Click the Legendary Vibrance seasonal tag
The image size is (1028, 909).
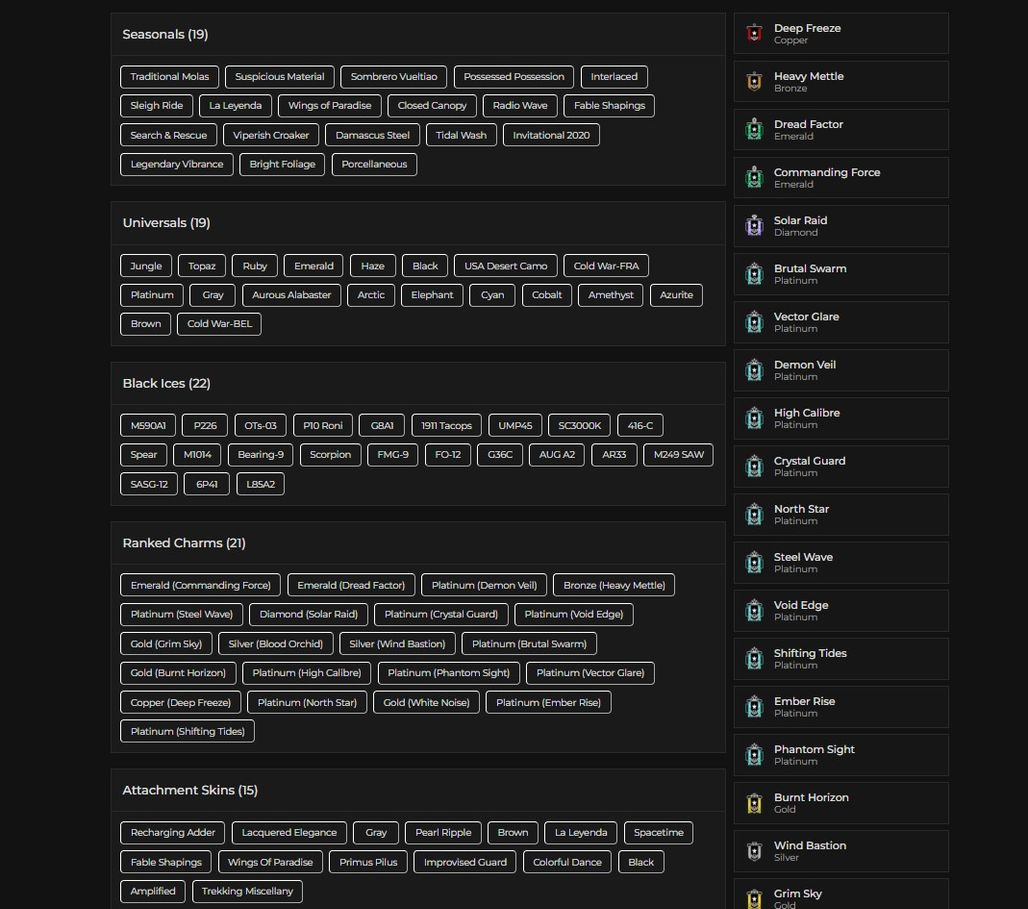click(x=176, y=164)
